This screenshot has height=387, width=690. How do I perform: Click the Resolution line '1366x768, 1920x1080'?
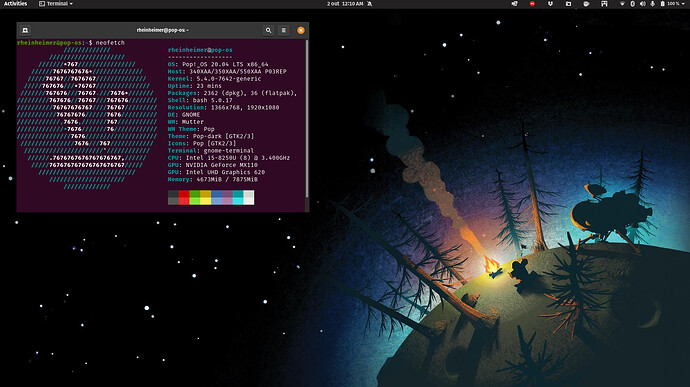(x=223, y=107)
